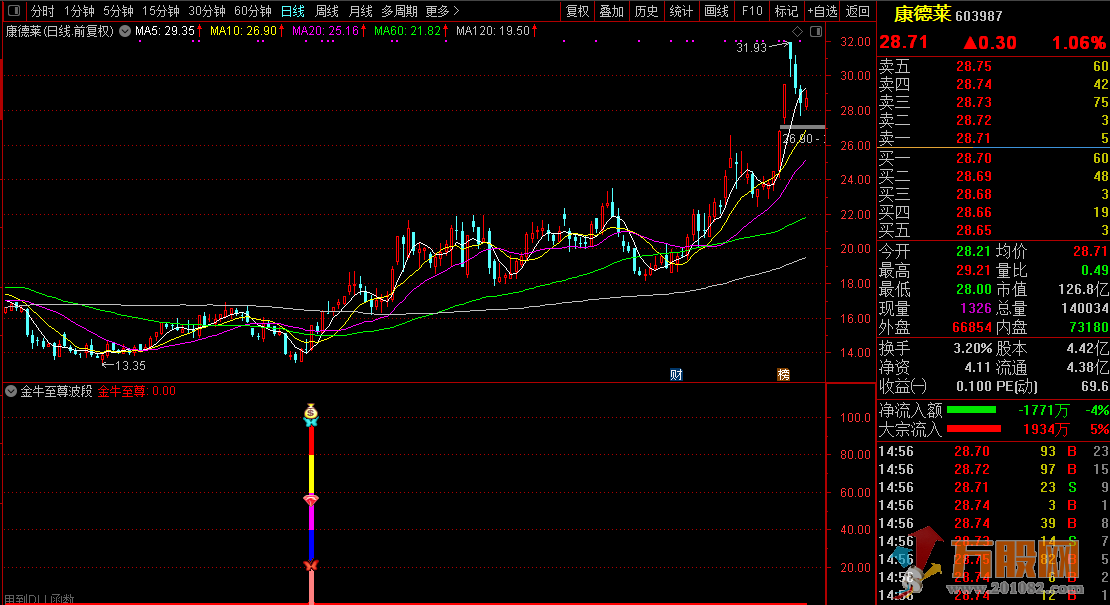Switch to the 60分钟 chart
1110x605 pixels.
[x=253, y=11]
